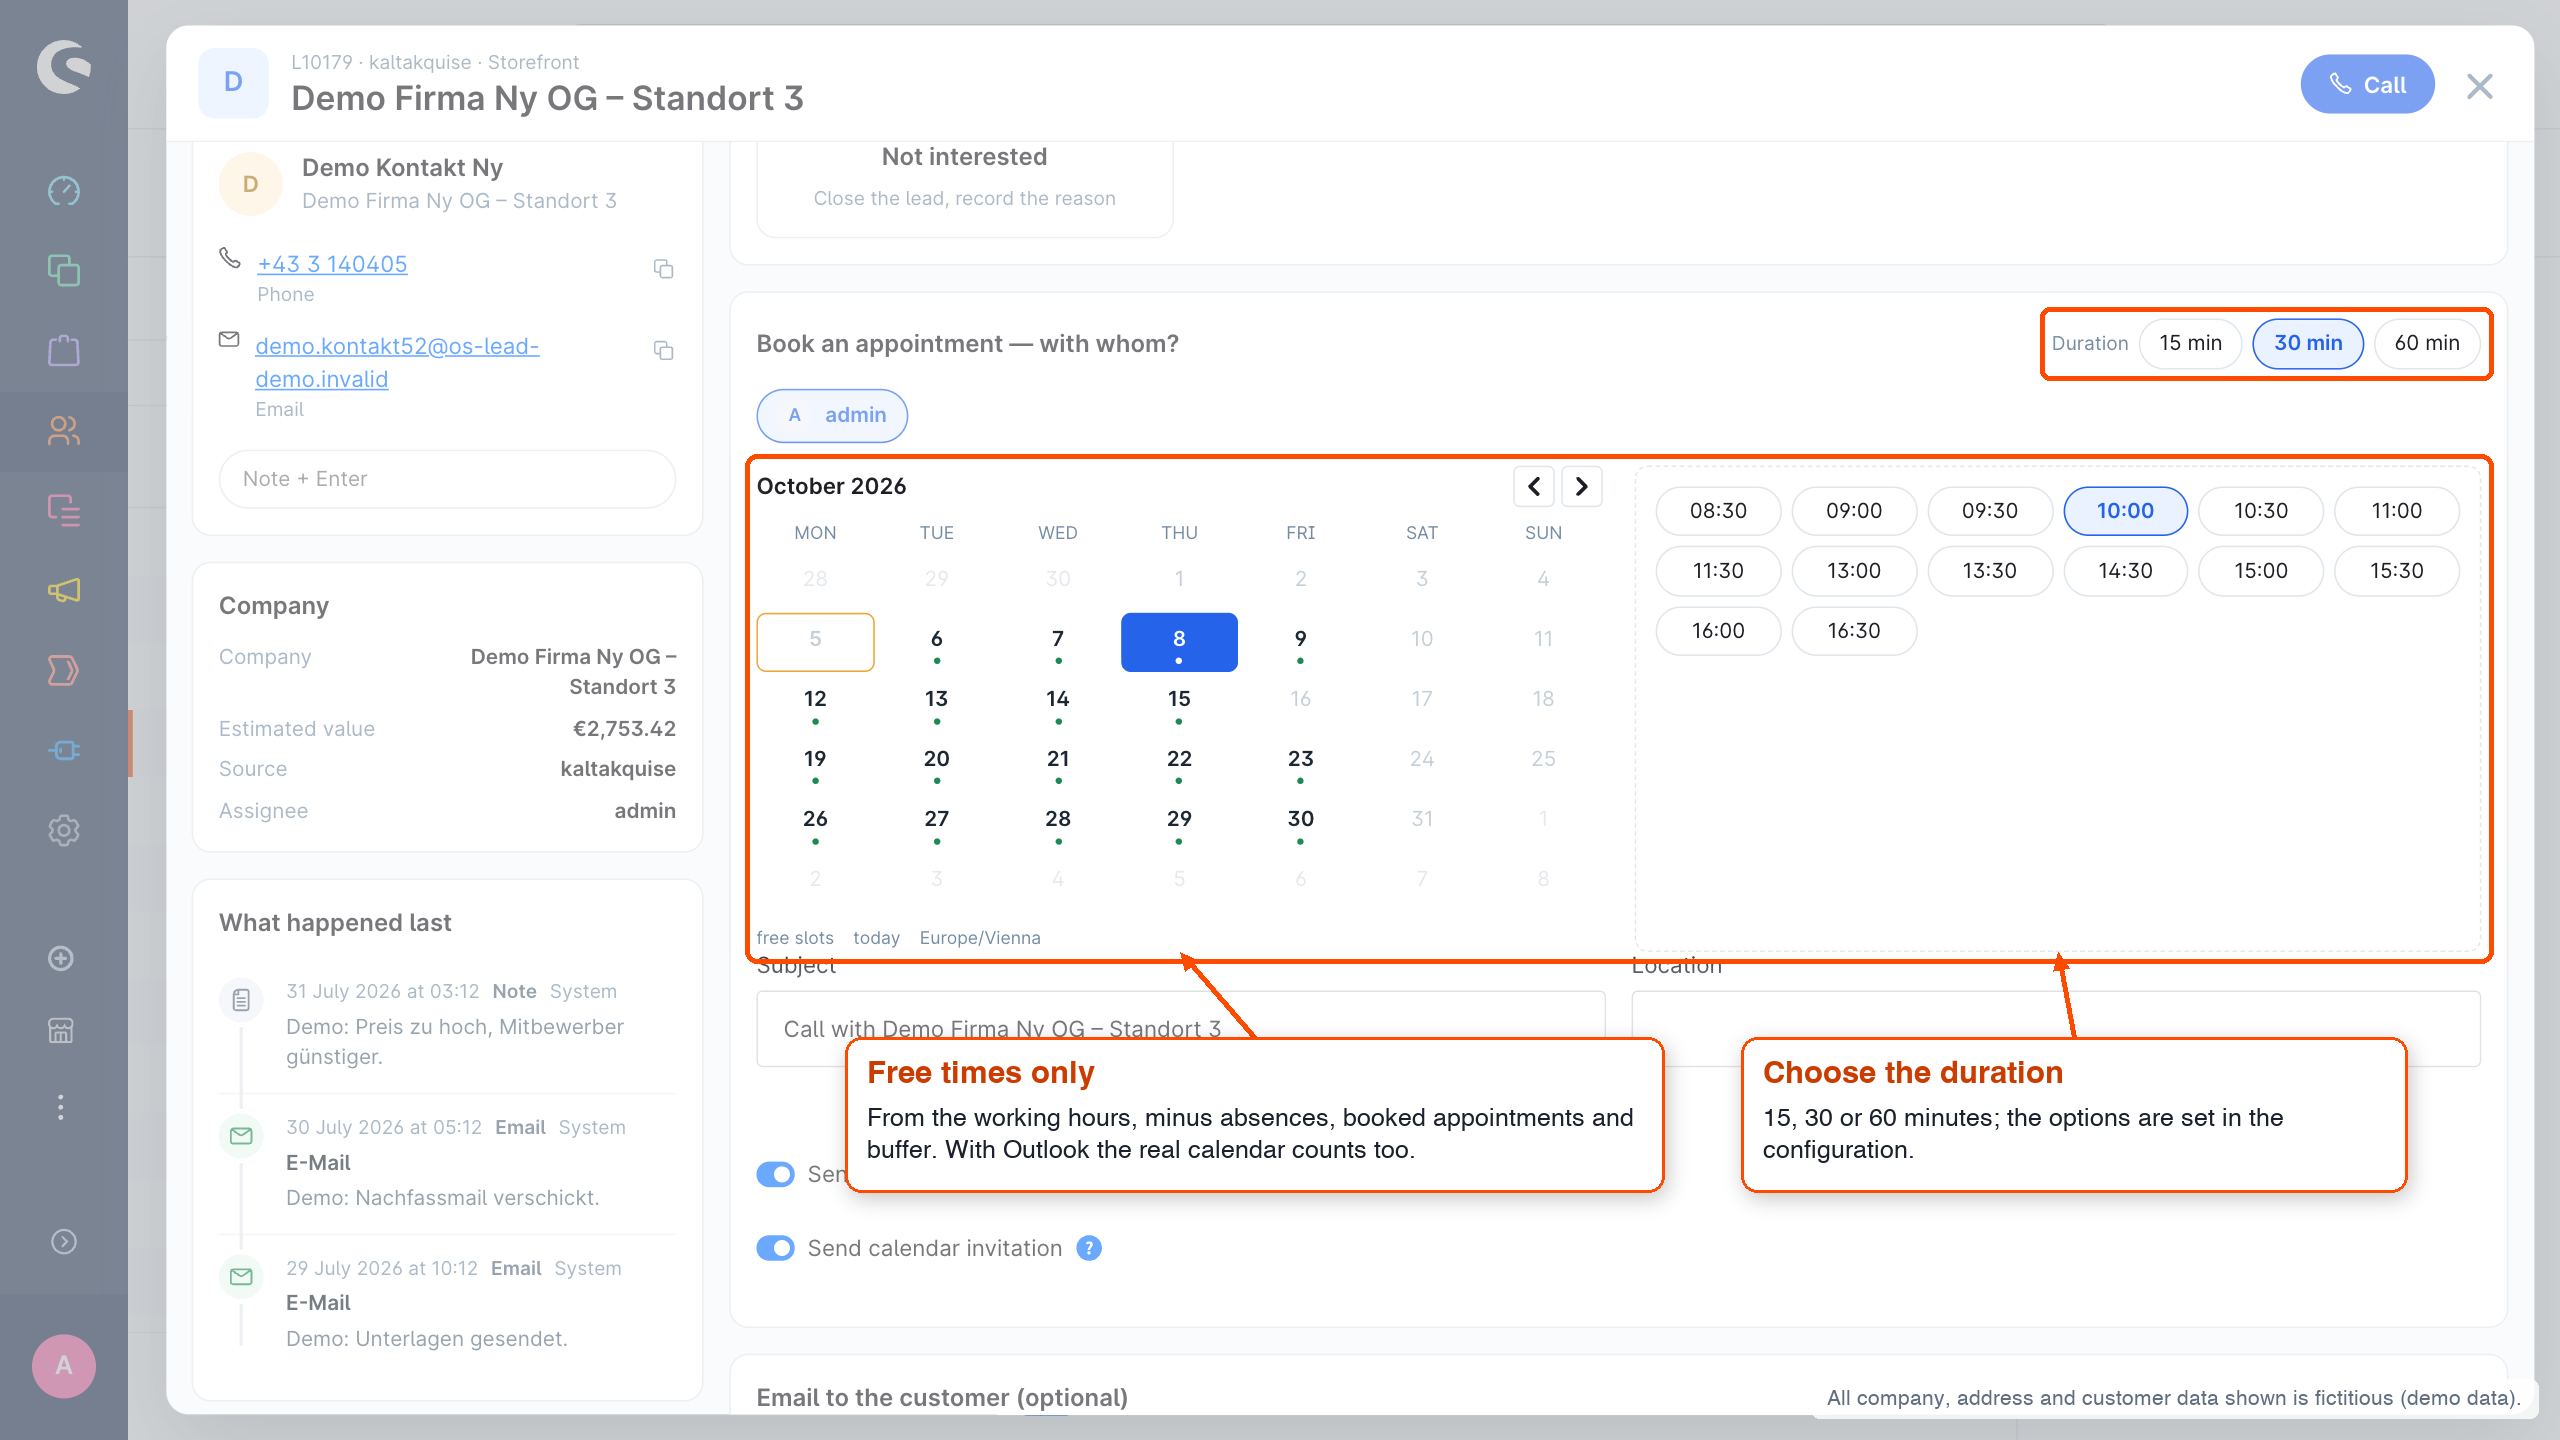This screenshot has width=2560, height=1440.
Task: Open phone link +43 3 140405
Action: click(x=332, y=264)
